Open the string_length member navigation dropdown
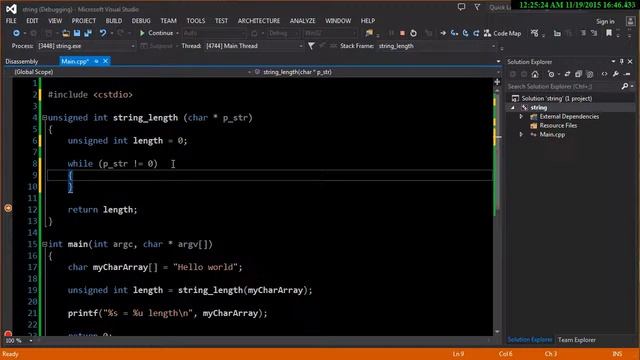Image resolution: width=640 pixels, height=360 pixels. 377,72
